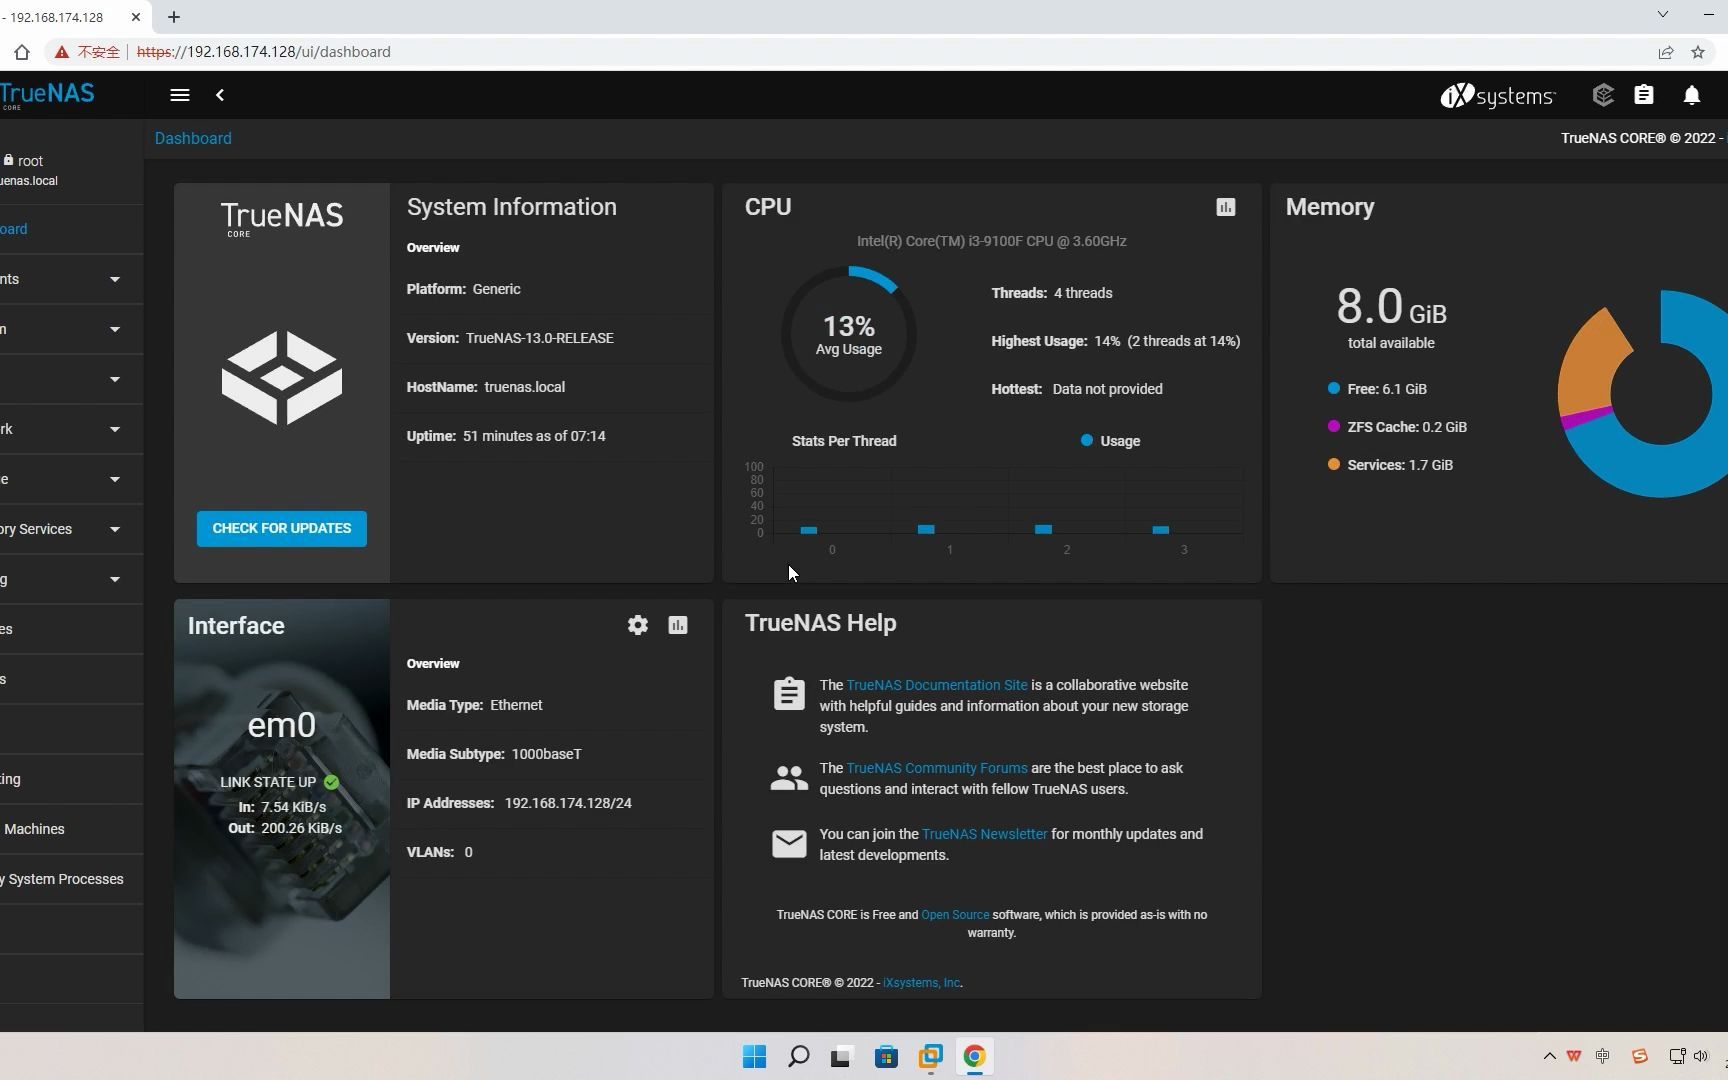The image size is (1728, 1080).
Task: Expand the Sharing sidebar arrow
Action: pyautogui.click(x=115, y=579)
